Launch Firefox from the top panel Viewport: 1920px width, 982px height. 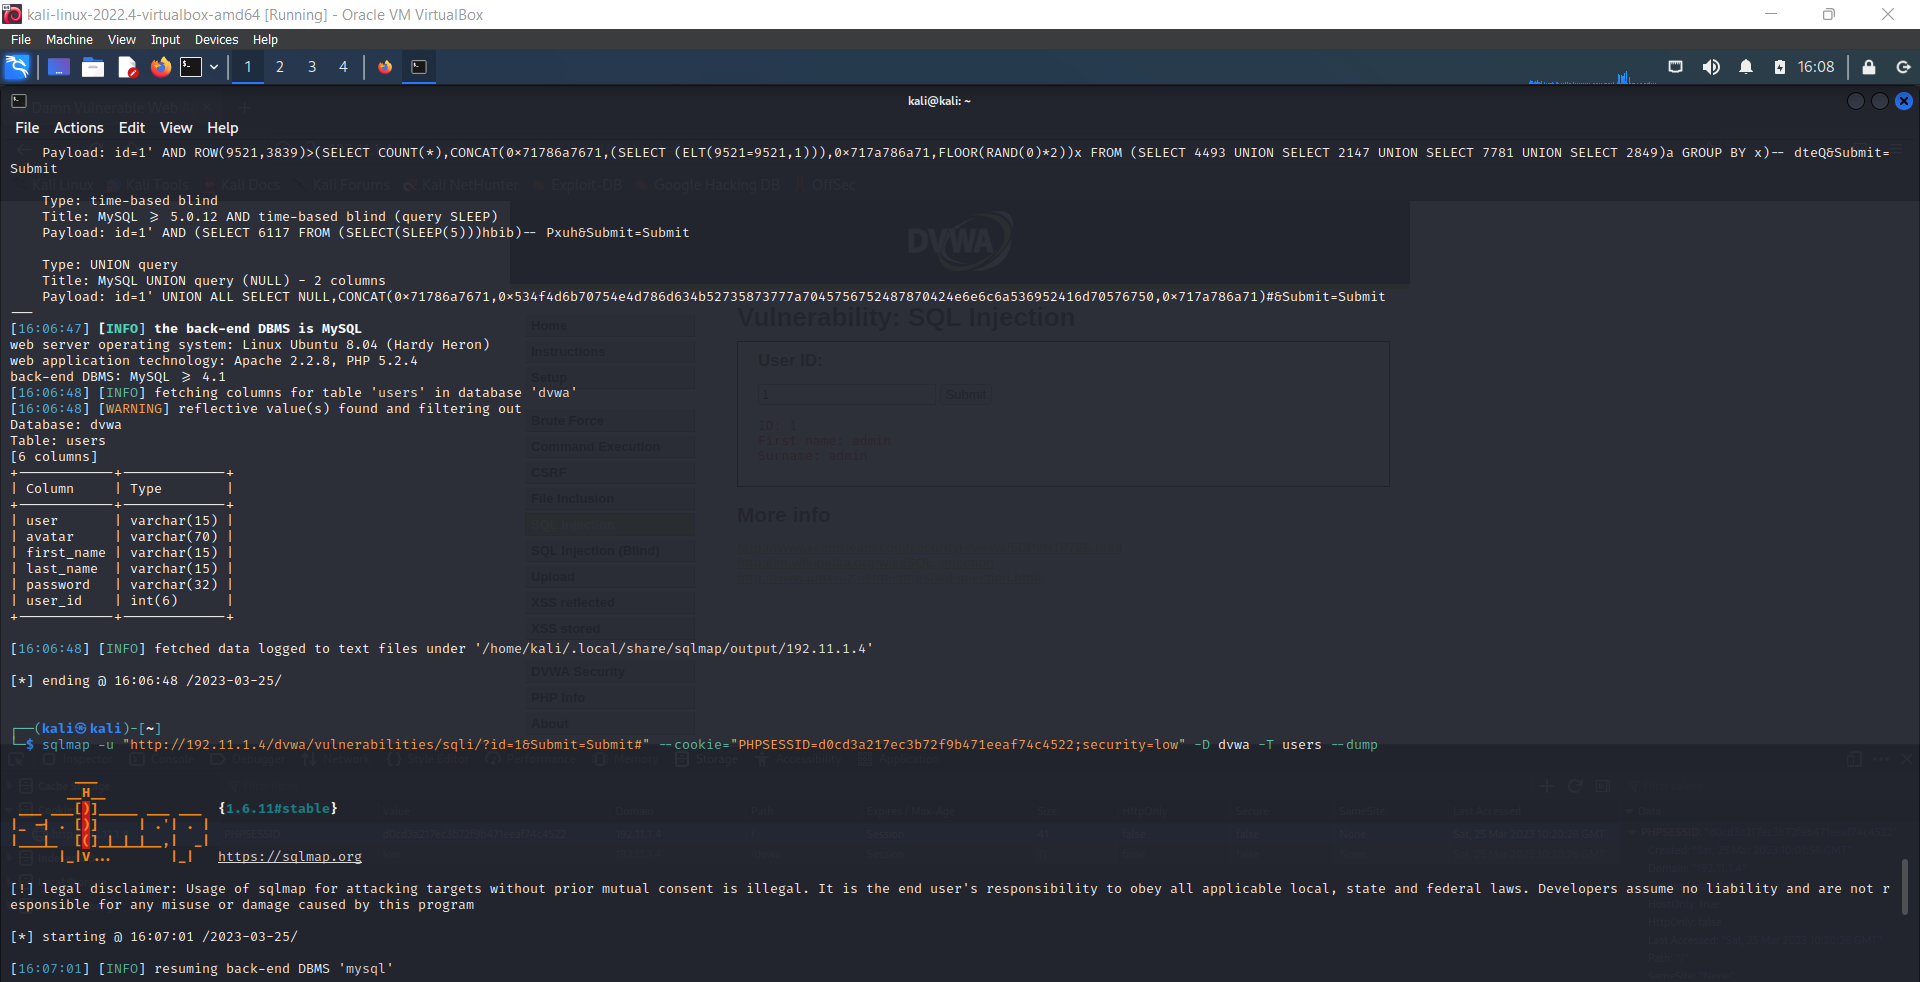(161, 67)
